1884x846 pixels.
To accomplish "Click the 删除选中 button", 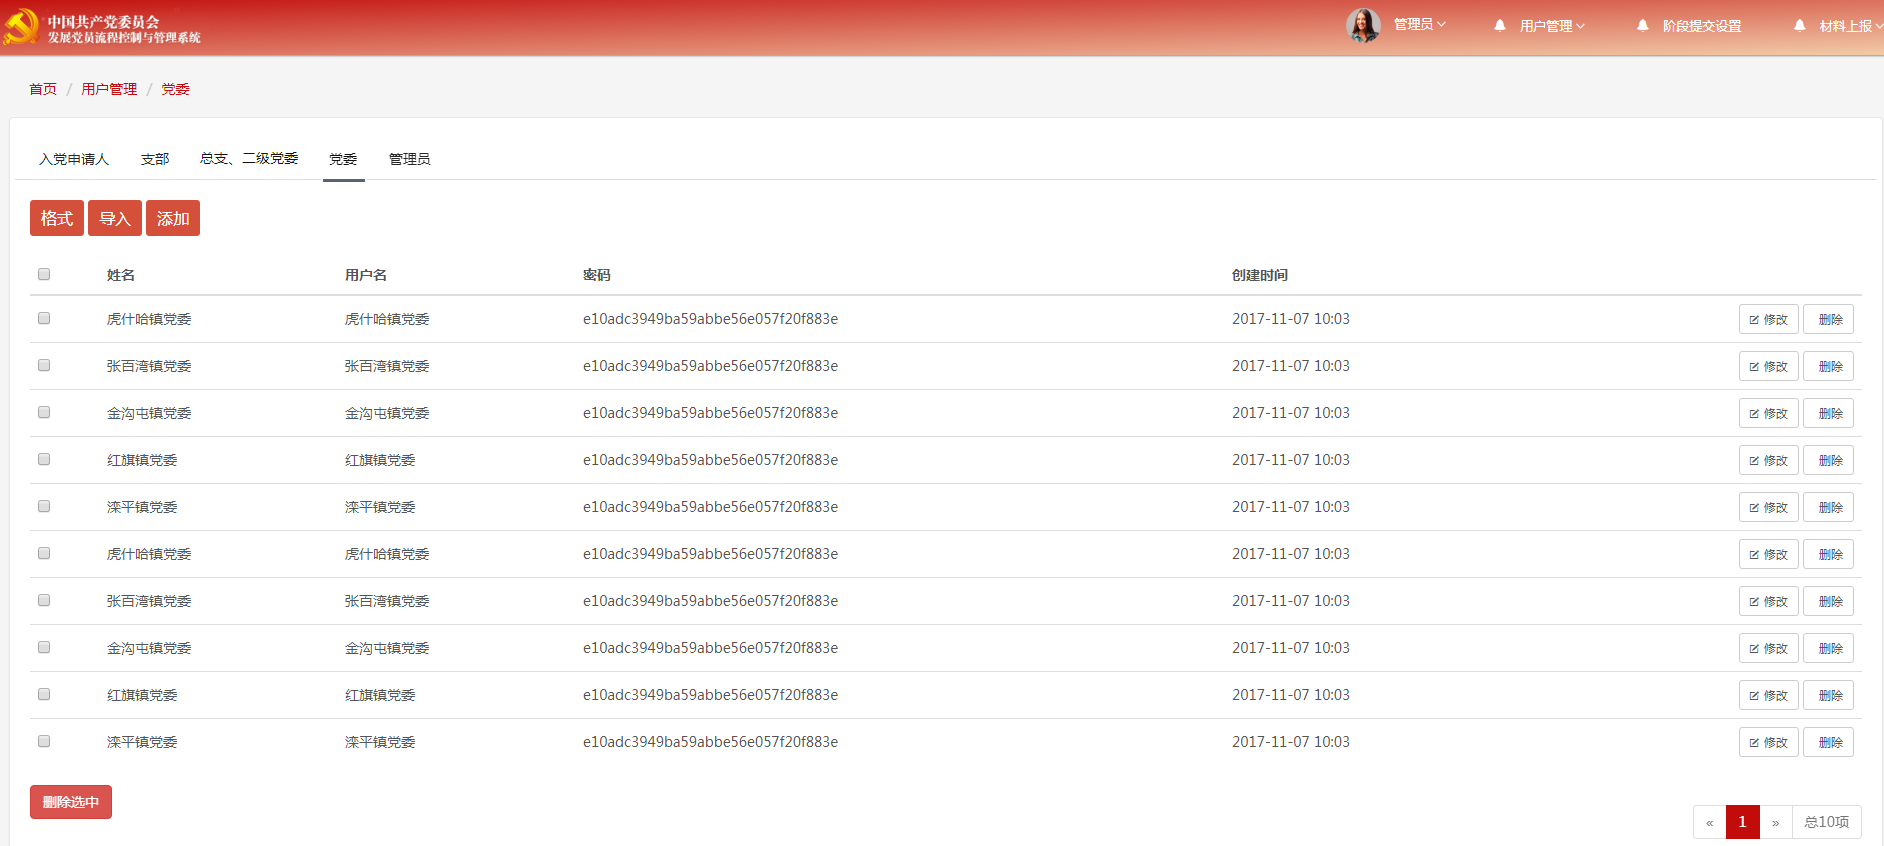I will coord(71,802).
